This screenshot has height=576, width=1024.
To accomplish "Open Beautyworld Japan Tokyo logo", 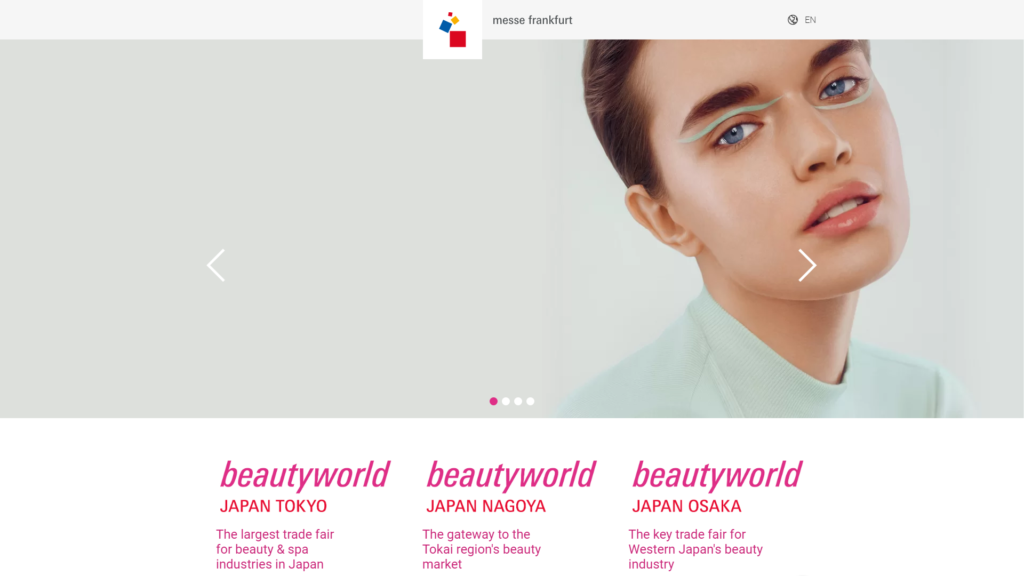I will click(304, 487).
